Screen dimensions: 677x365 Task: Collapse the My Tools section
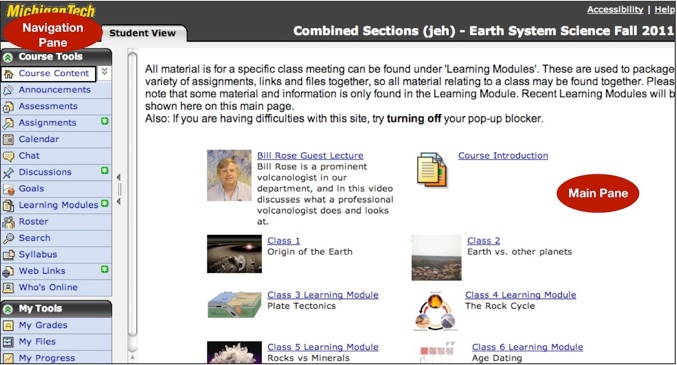[7, 309]
